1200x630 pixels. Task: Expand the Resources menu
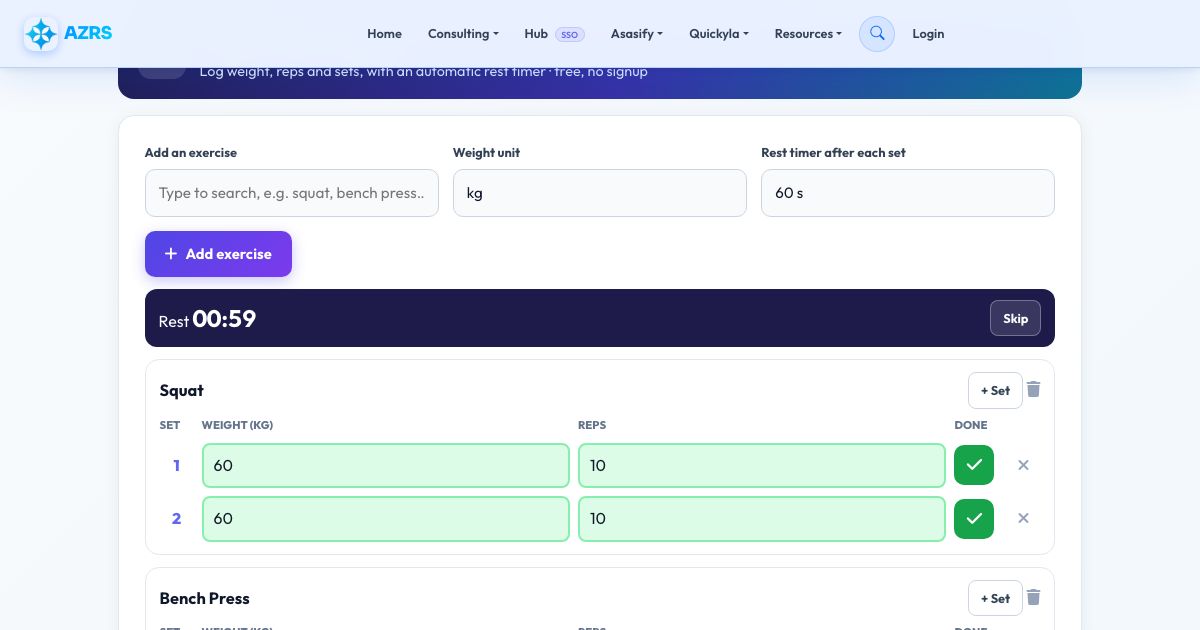(808, 34)
